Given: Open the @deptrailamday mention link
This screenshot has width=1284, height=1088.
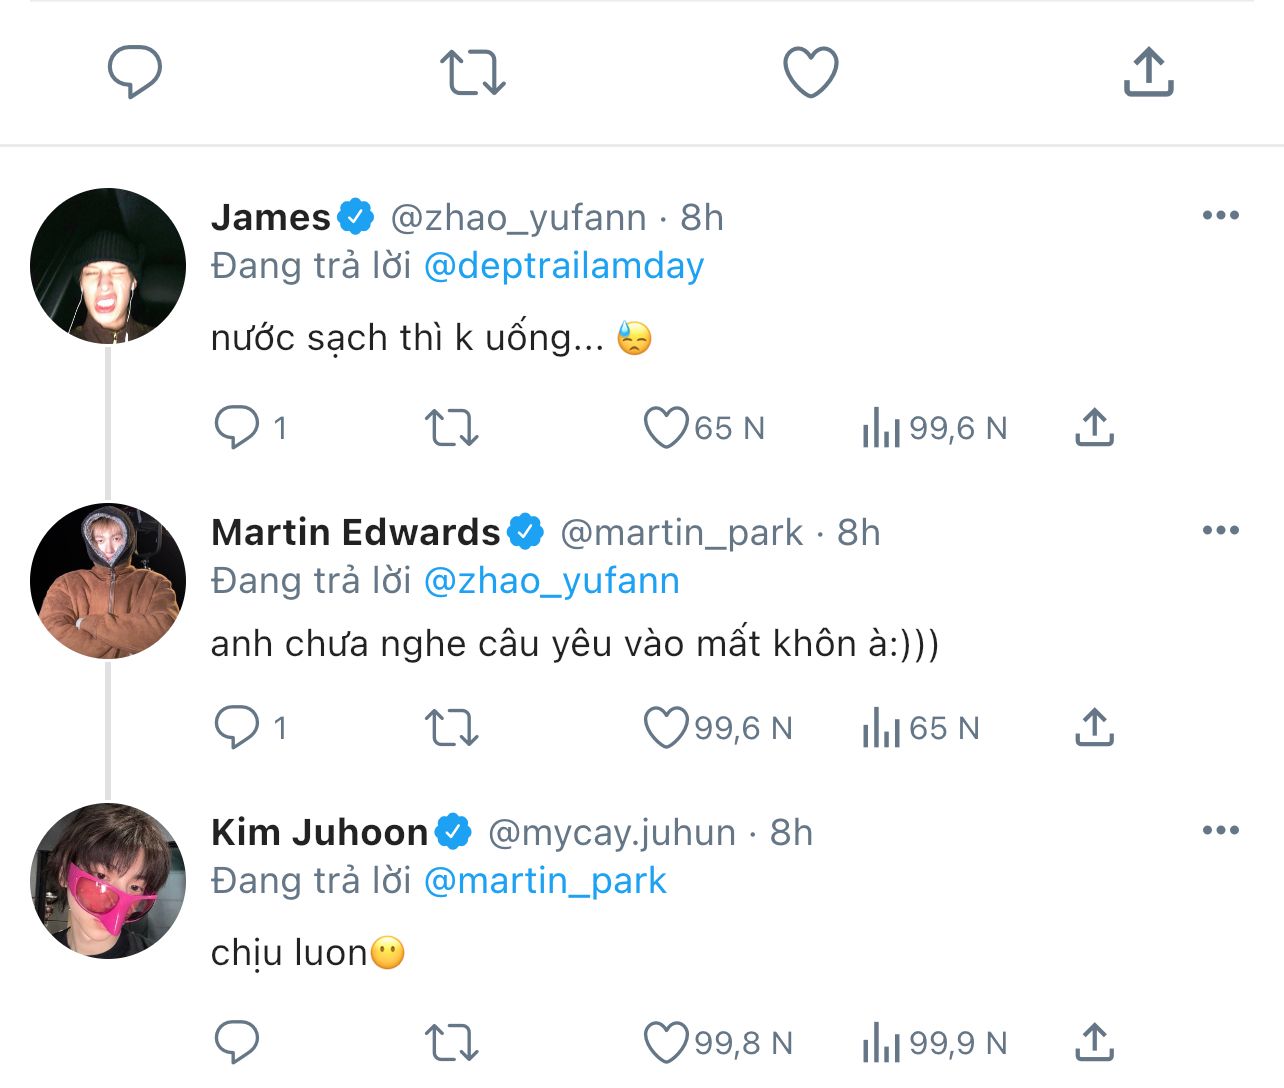Looking at the screenshot, I should (x=564, y=266).
